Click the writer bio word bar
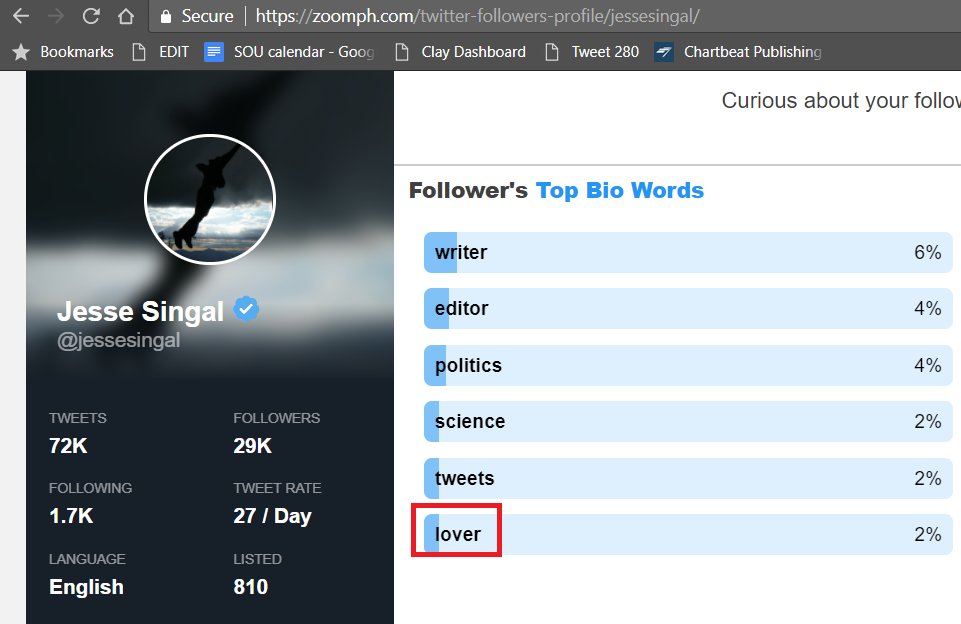The height and width of the screenshot is (624, 961). tap(688, 253)
